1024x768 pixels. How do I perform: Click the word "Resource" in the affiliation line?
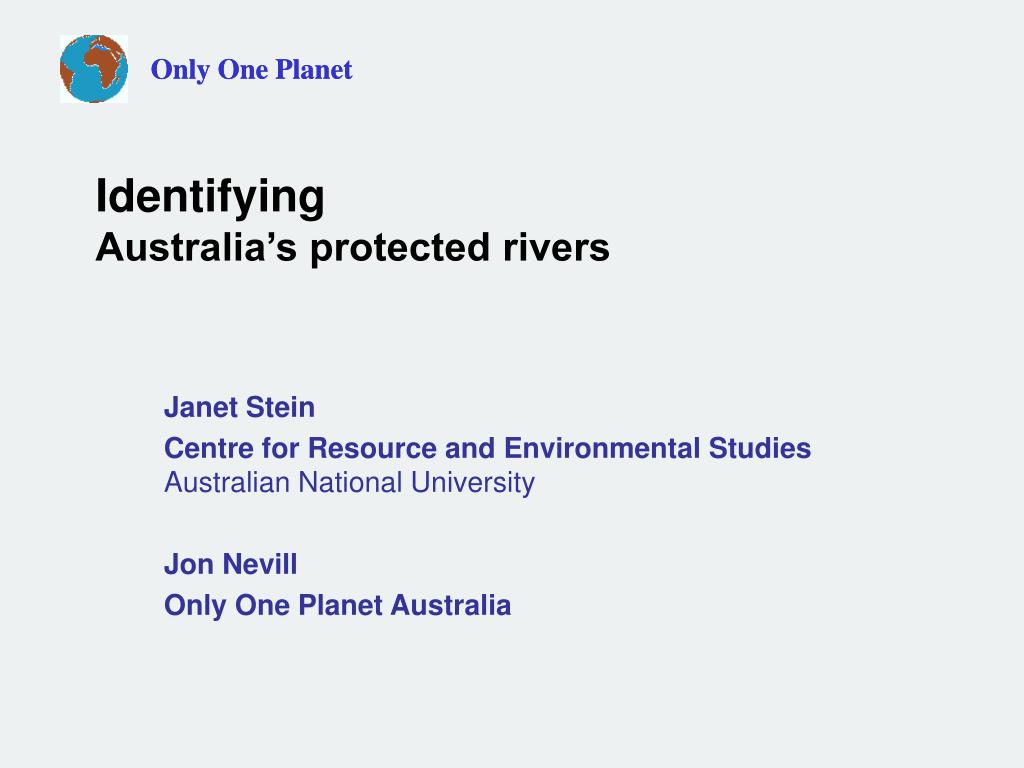(x=362, y=447)
